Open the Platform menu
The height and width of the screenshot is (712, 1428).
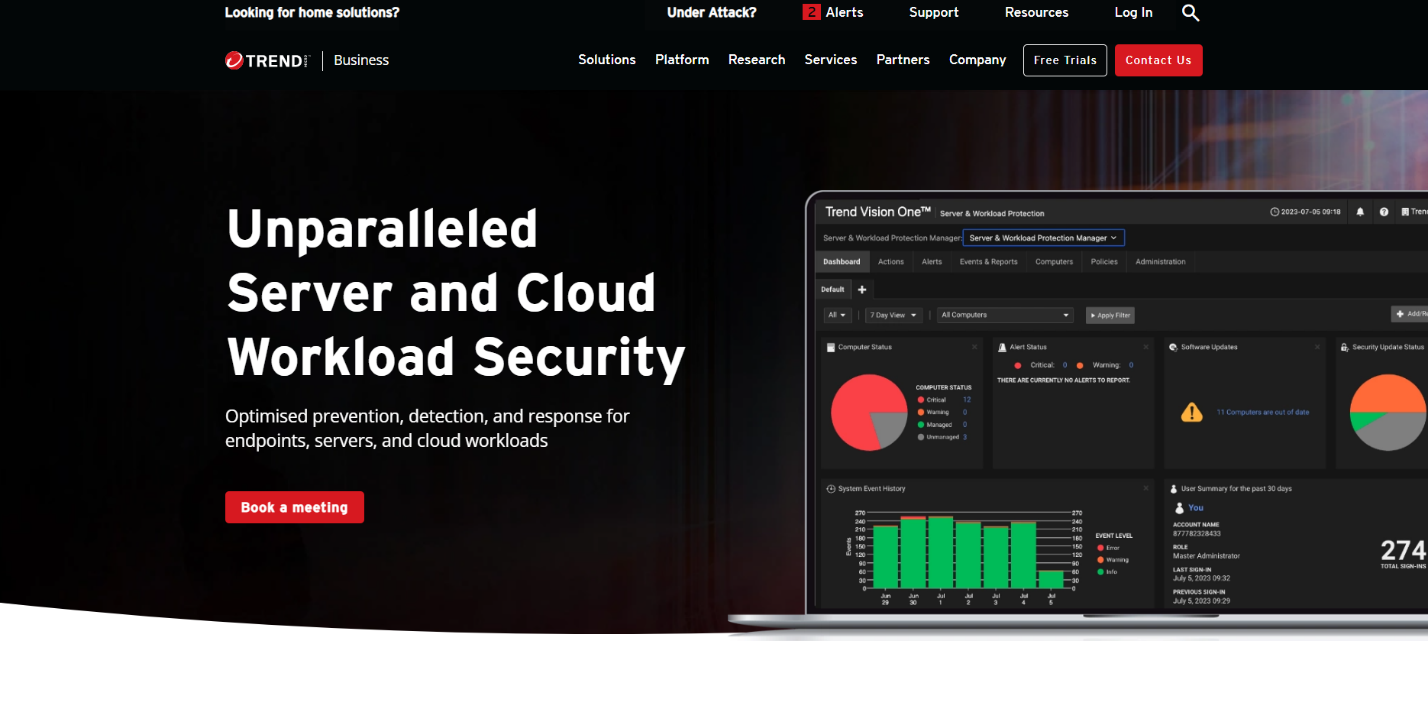[682, 60]
